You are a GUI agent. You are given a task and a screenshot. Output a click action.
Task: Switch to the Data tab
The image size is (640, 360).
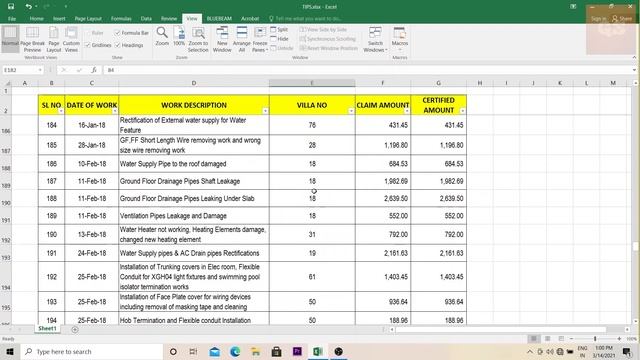(146, 18)
